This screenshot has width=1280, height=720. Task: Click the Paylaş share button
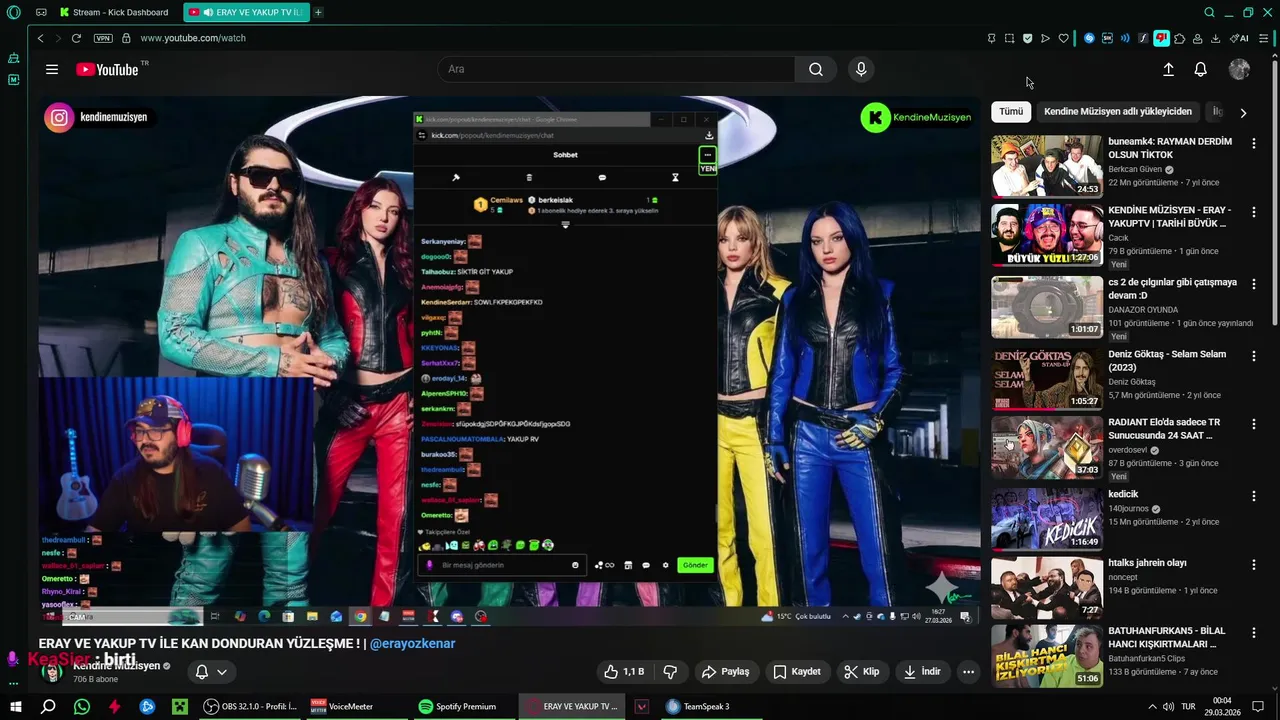pos(725,672)
